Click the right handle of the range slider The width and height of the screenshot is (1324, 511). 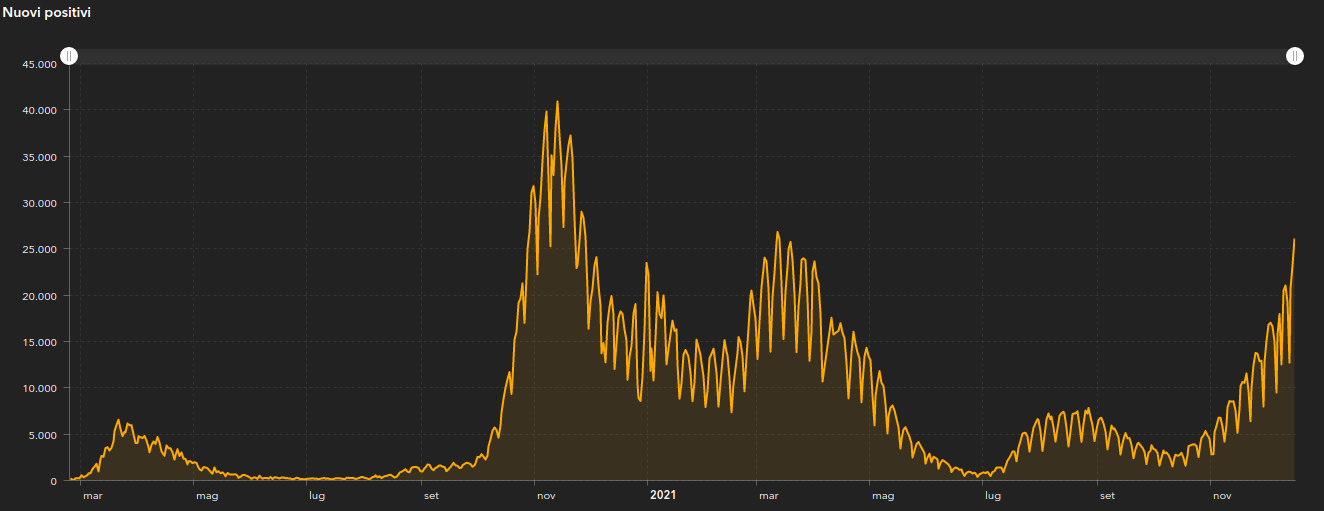tap(1295, 56)
